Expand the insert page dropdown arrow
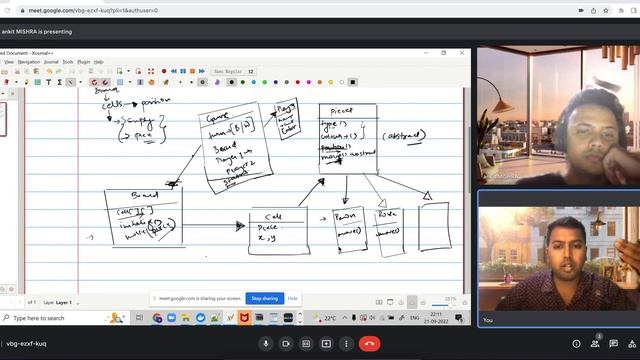640x360 pixels. tap(129, 71)
